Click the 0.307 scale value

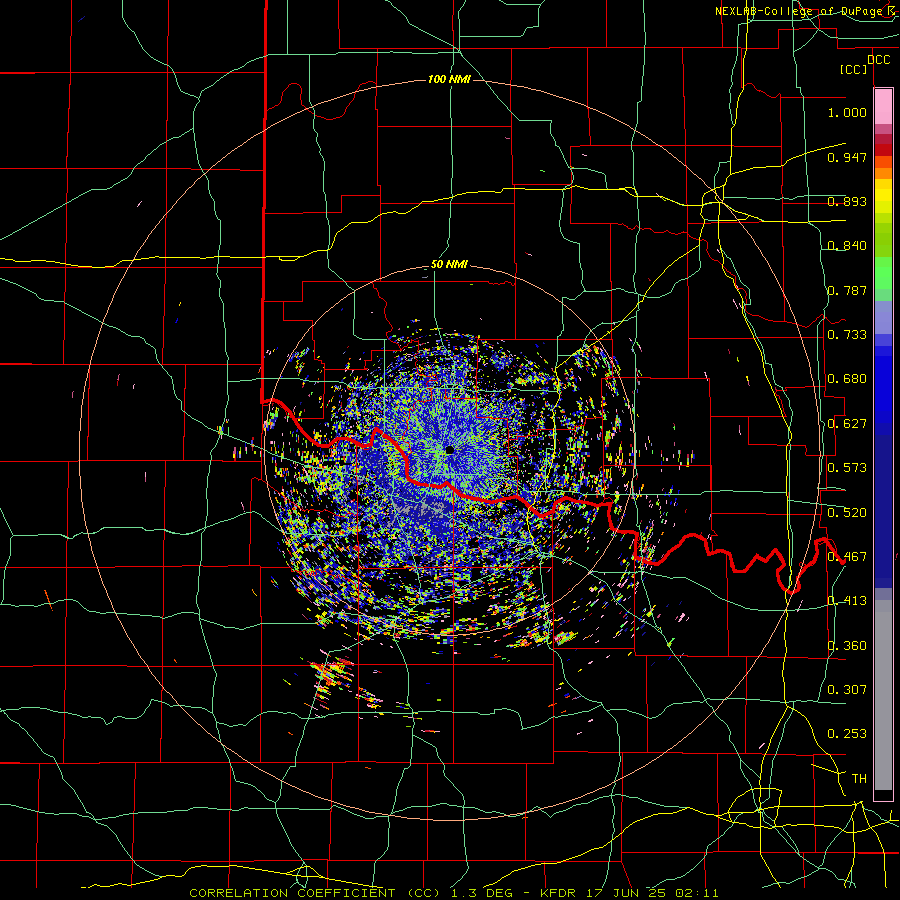click(x=847, y=690)
